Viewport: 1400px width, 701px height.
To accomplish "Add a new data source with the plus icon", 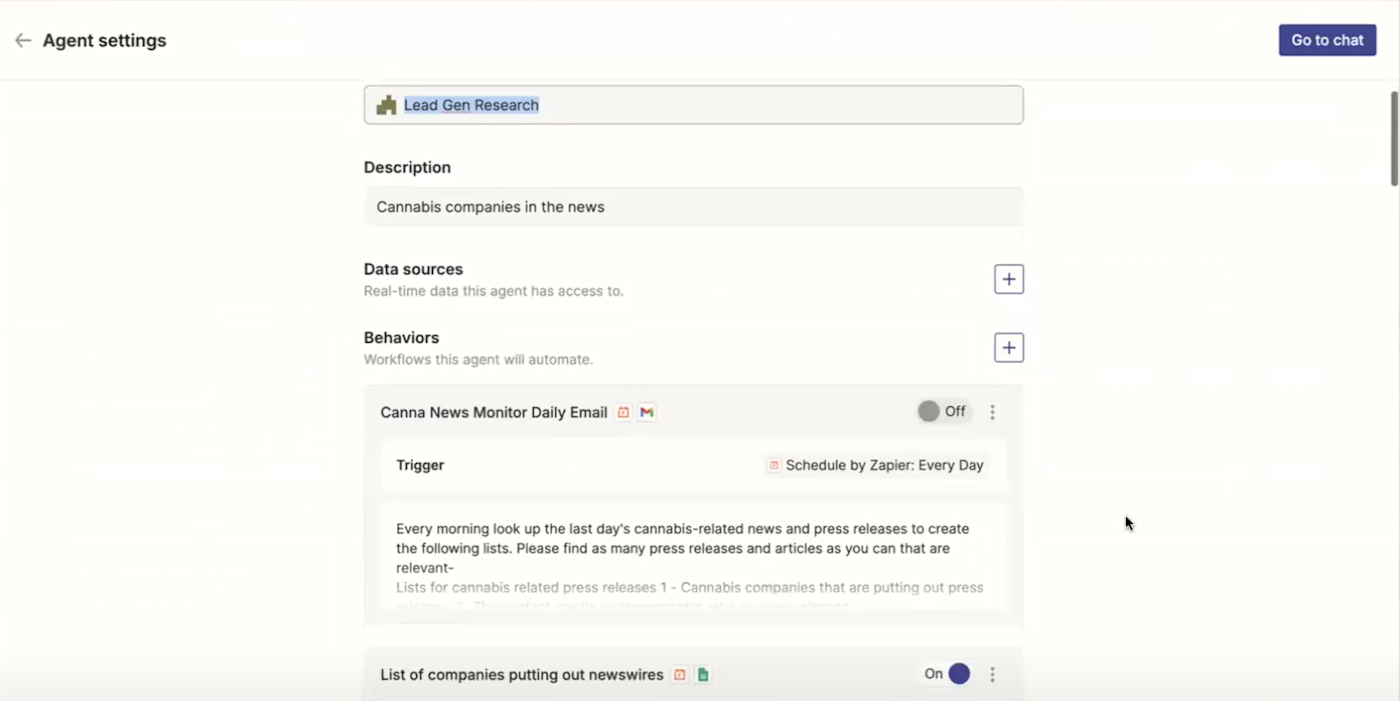I will tap(1008, 279).
